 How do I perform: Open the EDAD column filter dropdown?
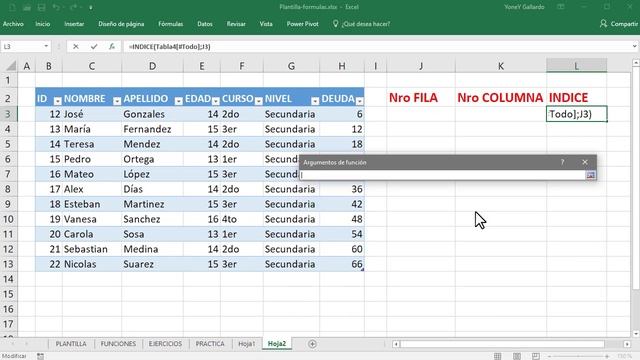(216, 101)
